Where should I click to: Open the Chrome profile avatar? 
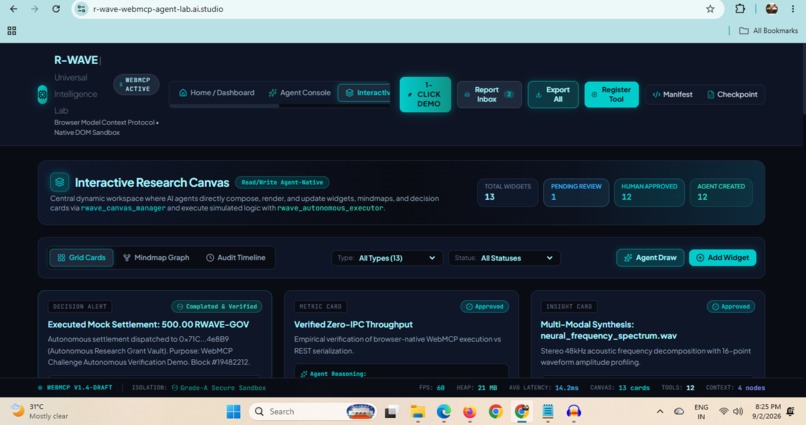point(771,9)
